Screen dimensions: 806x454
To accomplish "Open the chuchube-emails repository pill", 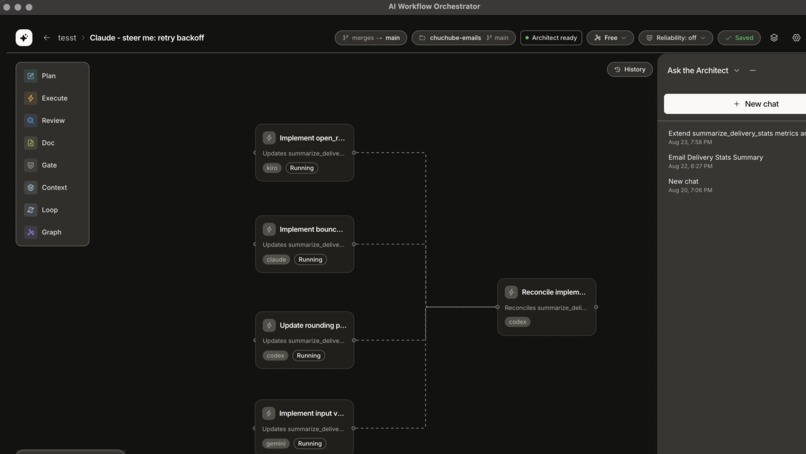I will [463, 38].
